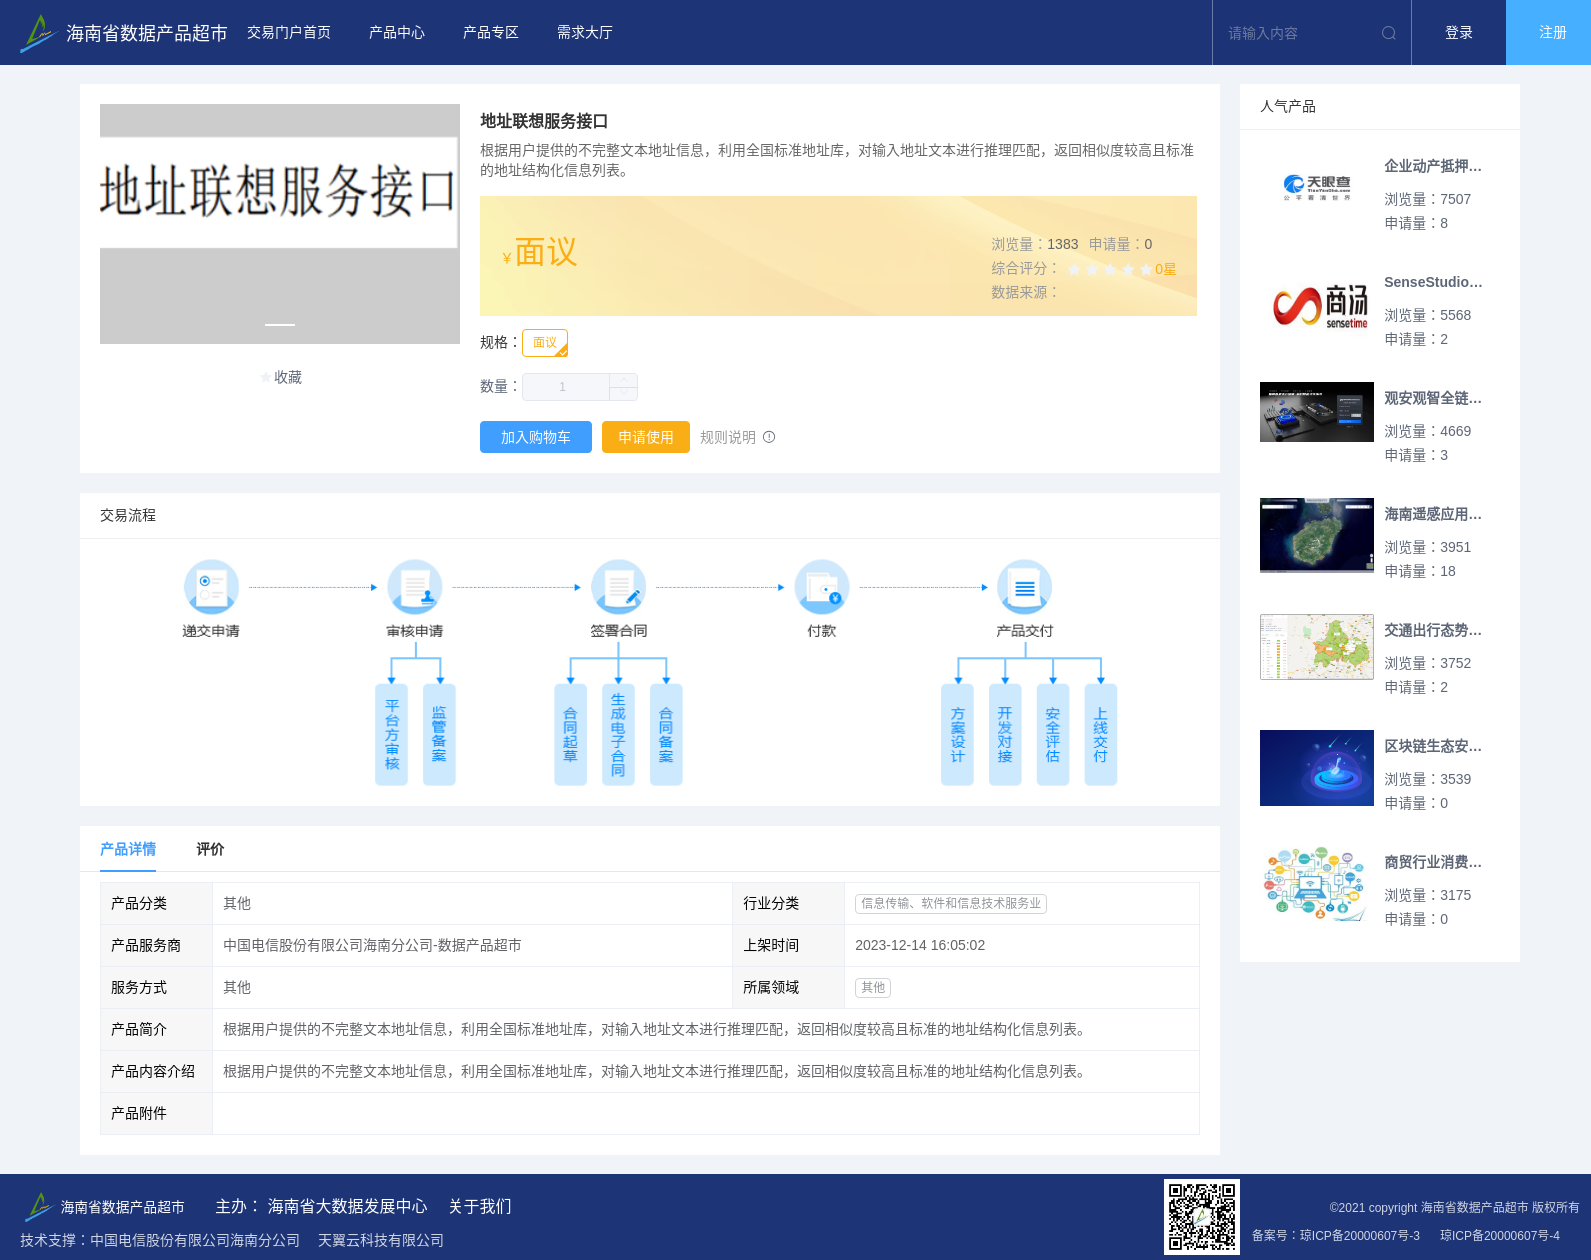Go to 产品专区 in the top navigation
The height and width of the screenshot is (1260, 1591).
click(x=491, y=33)
